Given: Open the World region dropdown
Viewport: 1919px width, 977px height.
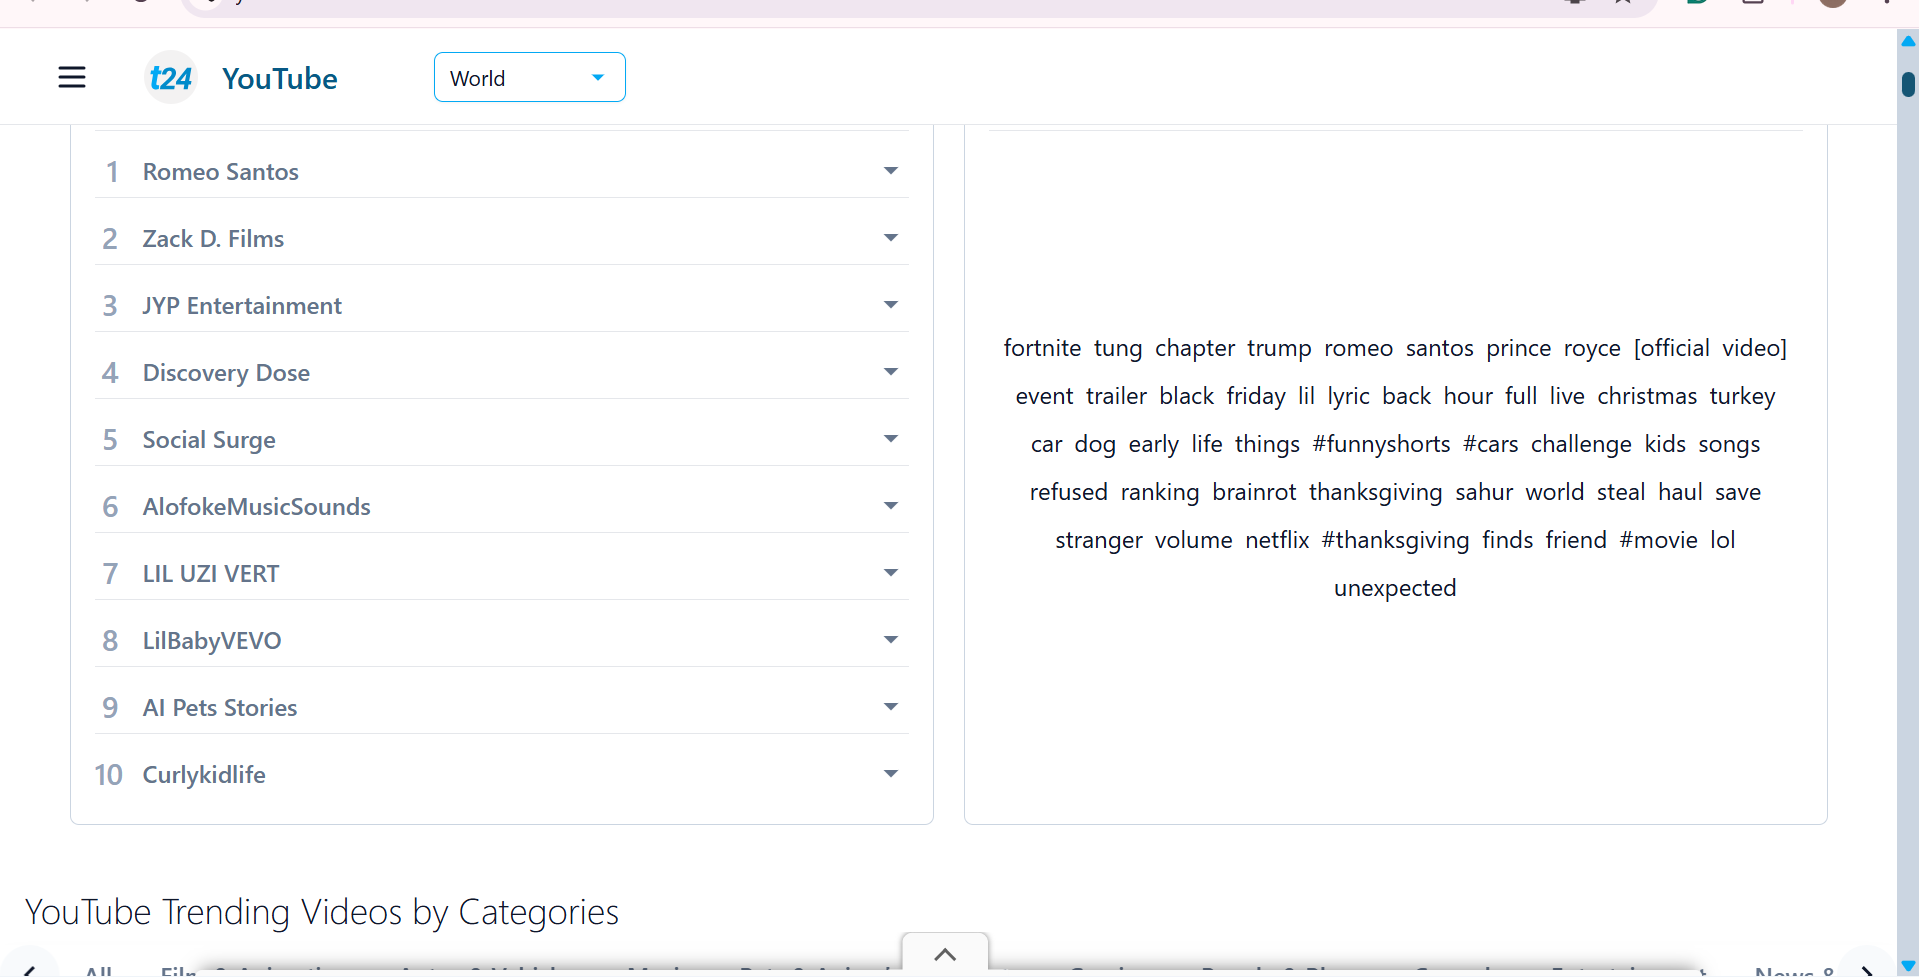Looking at the screenshot, I should click(529, 77).
